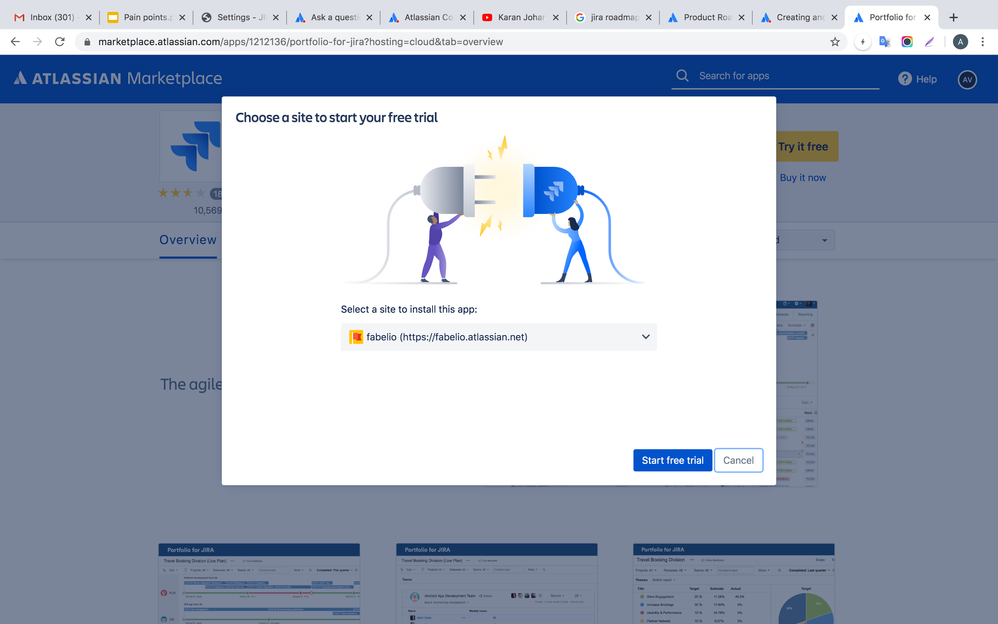
Task: Click the Portfolio for Jira app logo
Action: (x=190, y=146)
